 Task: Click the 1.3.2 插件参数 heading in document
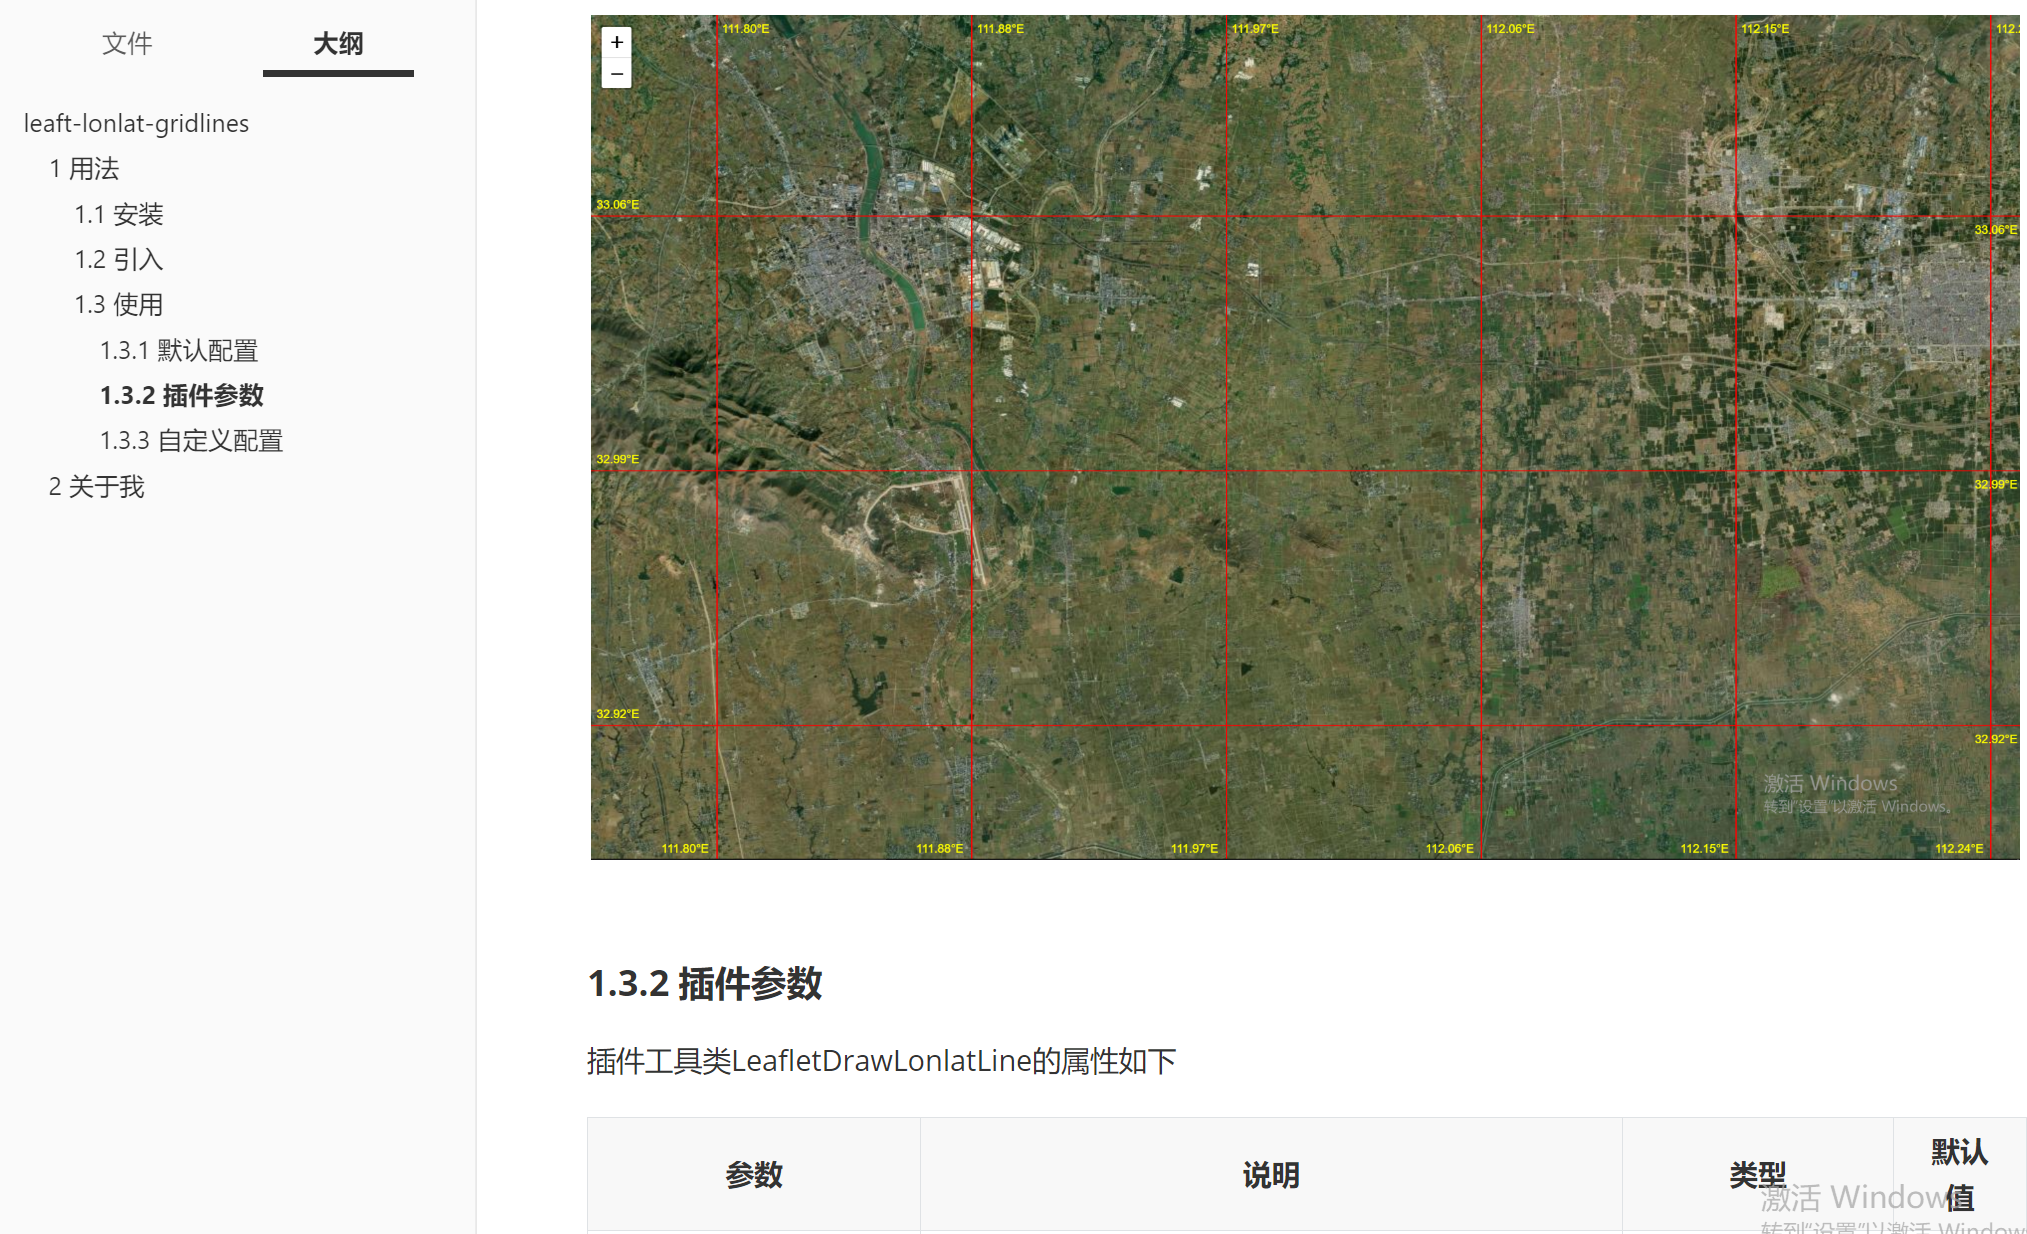coord(704,984)
